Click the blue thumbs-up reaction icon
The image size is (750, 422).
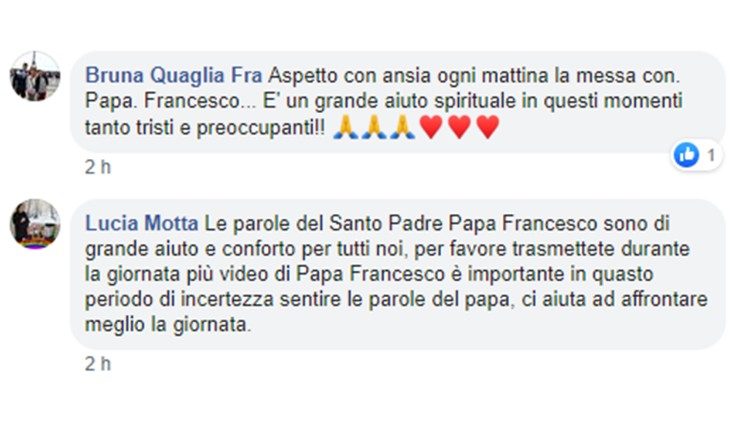point(686,155)
